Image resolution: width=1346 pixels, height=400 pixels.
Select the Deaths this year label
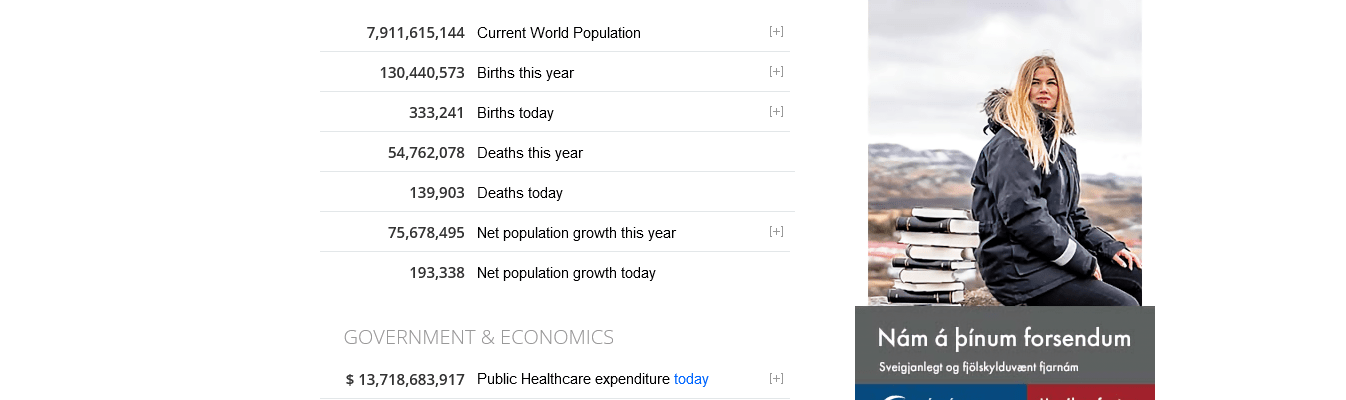(529, 153)
